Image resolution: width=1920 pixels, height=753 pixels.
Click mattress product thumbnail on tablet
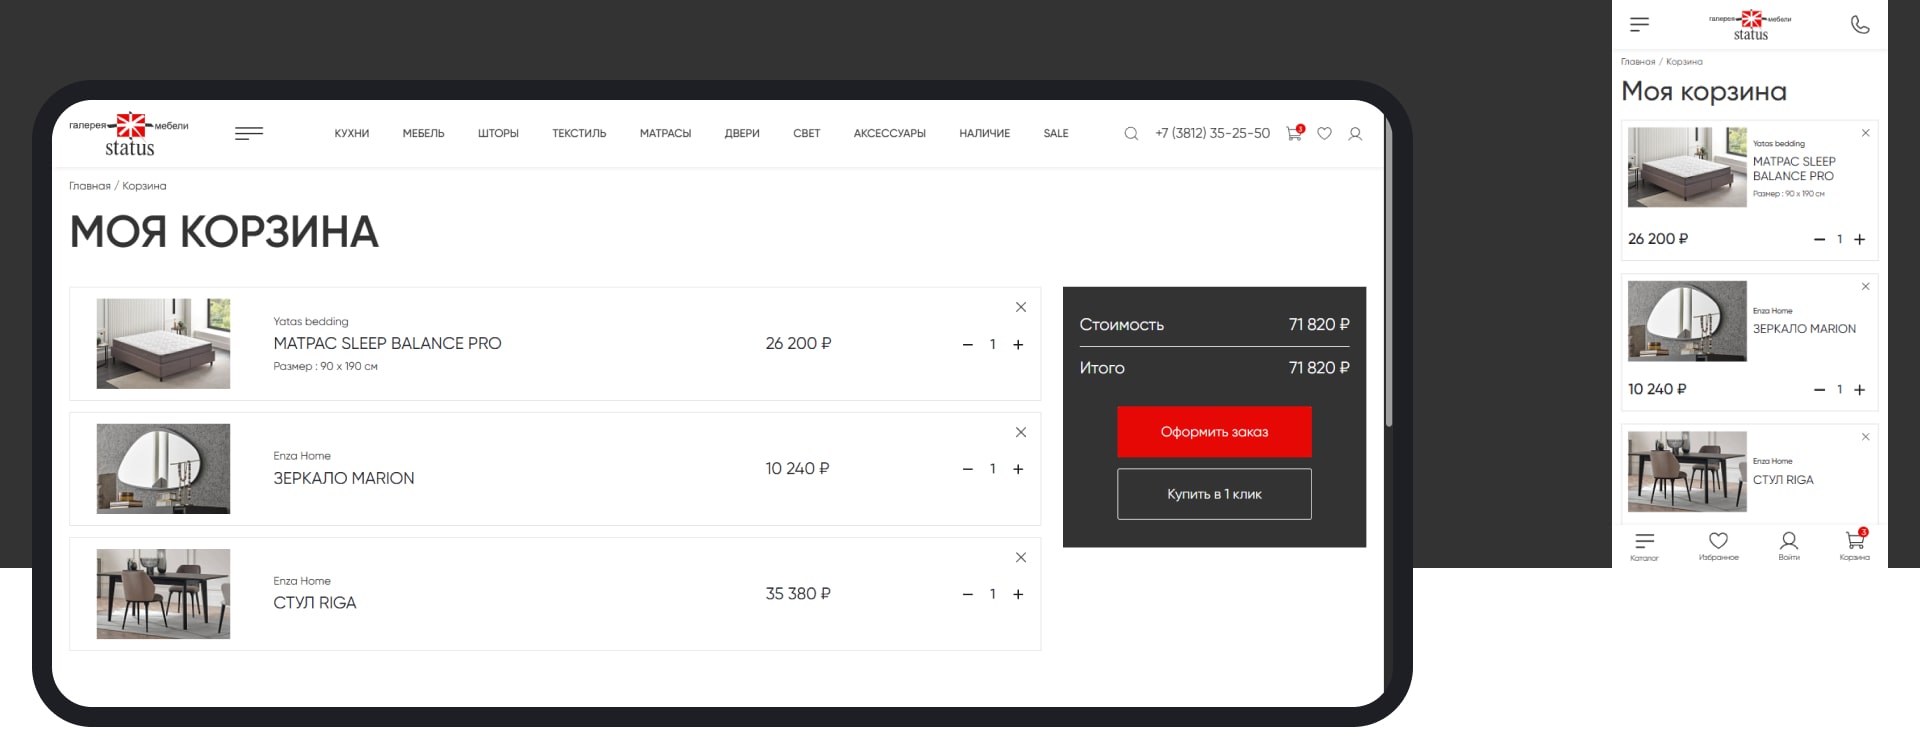[x=163, y=344]
